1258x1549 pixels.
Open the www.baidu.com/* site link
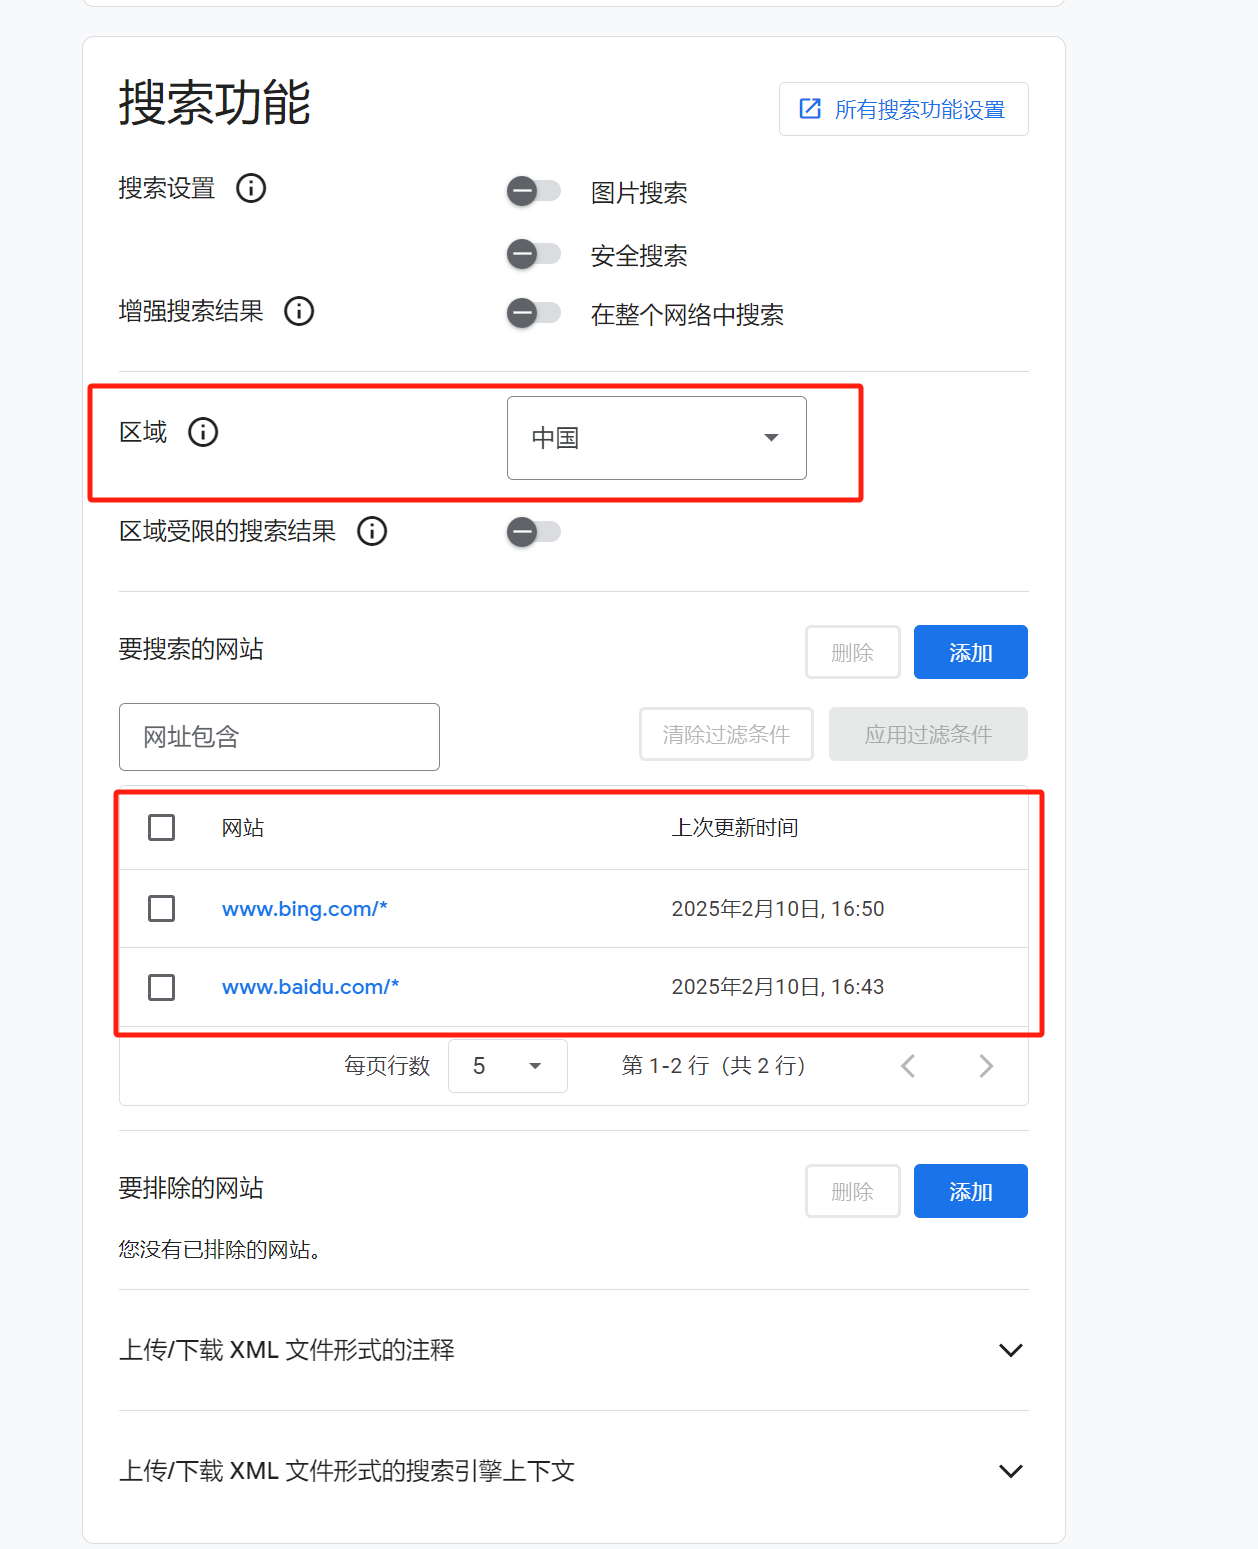[x=311, y=987]
